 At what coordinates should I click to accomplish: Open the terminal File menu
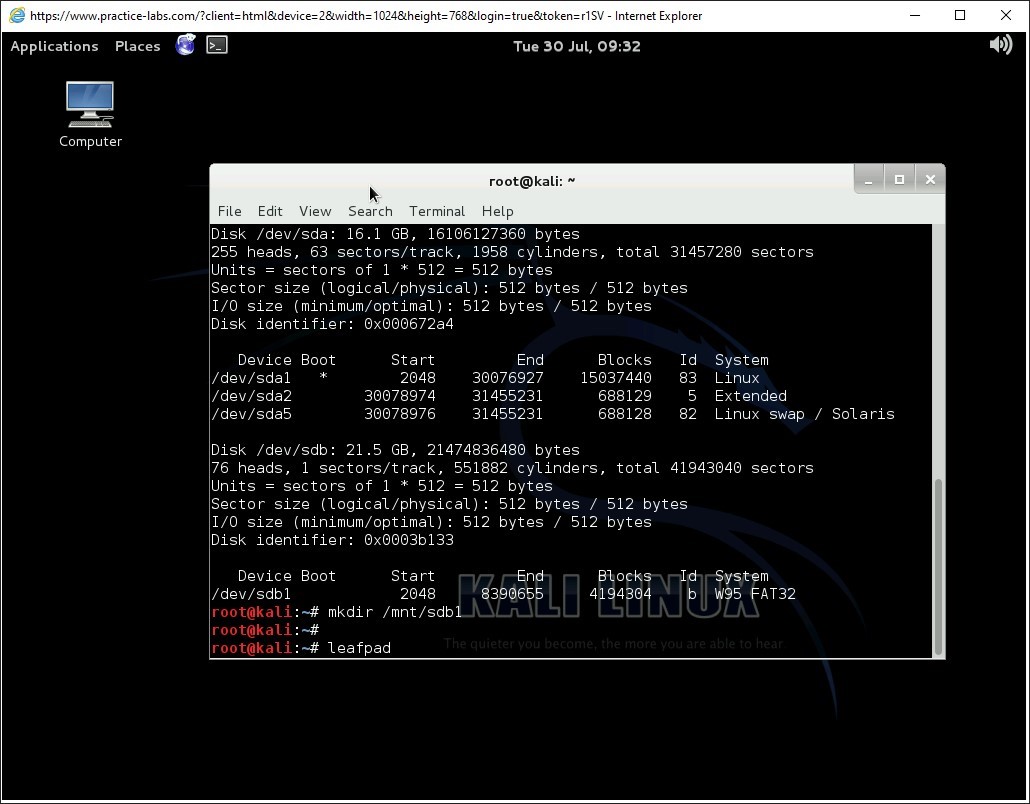pyautogui.click(x=229, y=211)
